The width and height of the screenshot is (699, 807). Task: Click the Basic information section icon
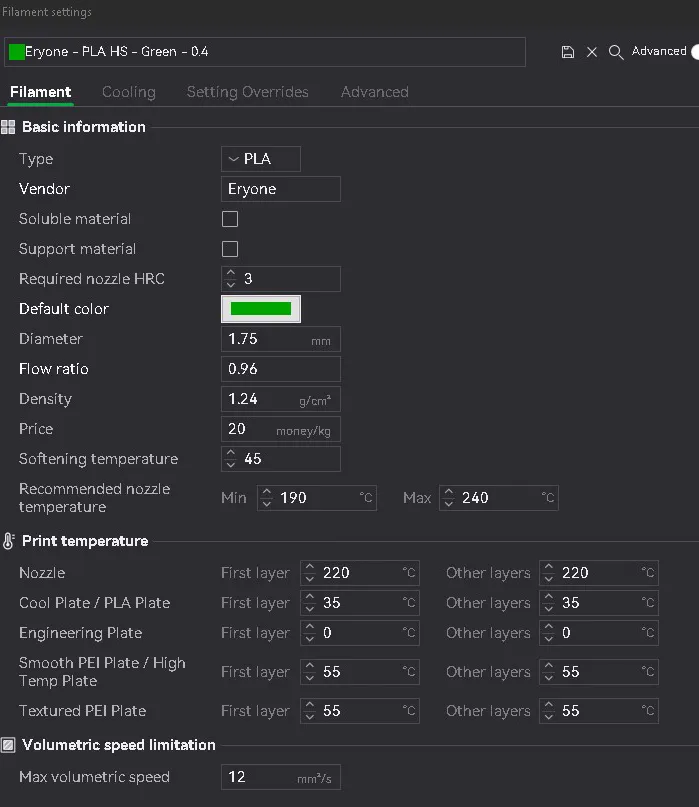[8, 127]
